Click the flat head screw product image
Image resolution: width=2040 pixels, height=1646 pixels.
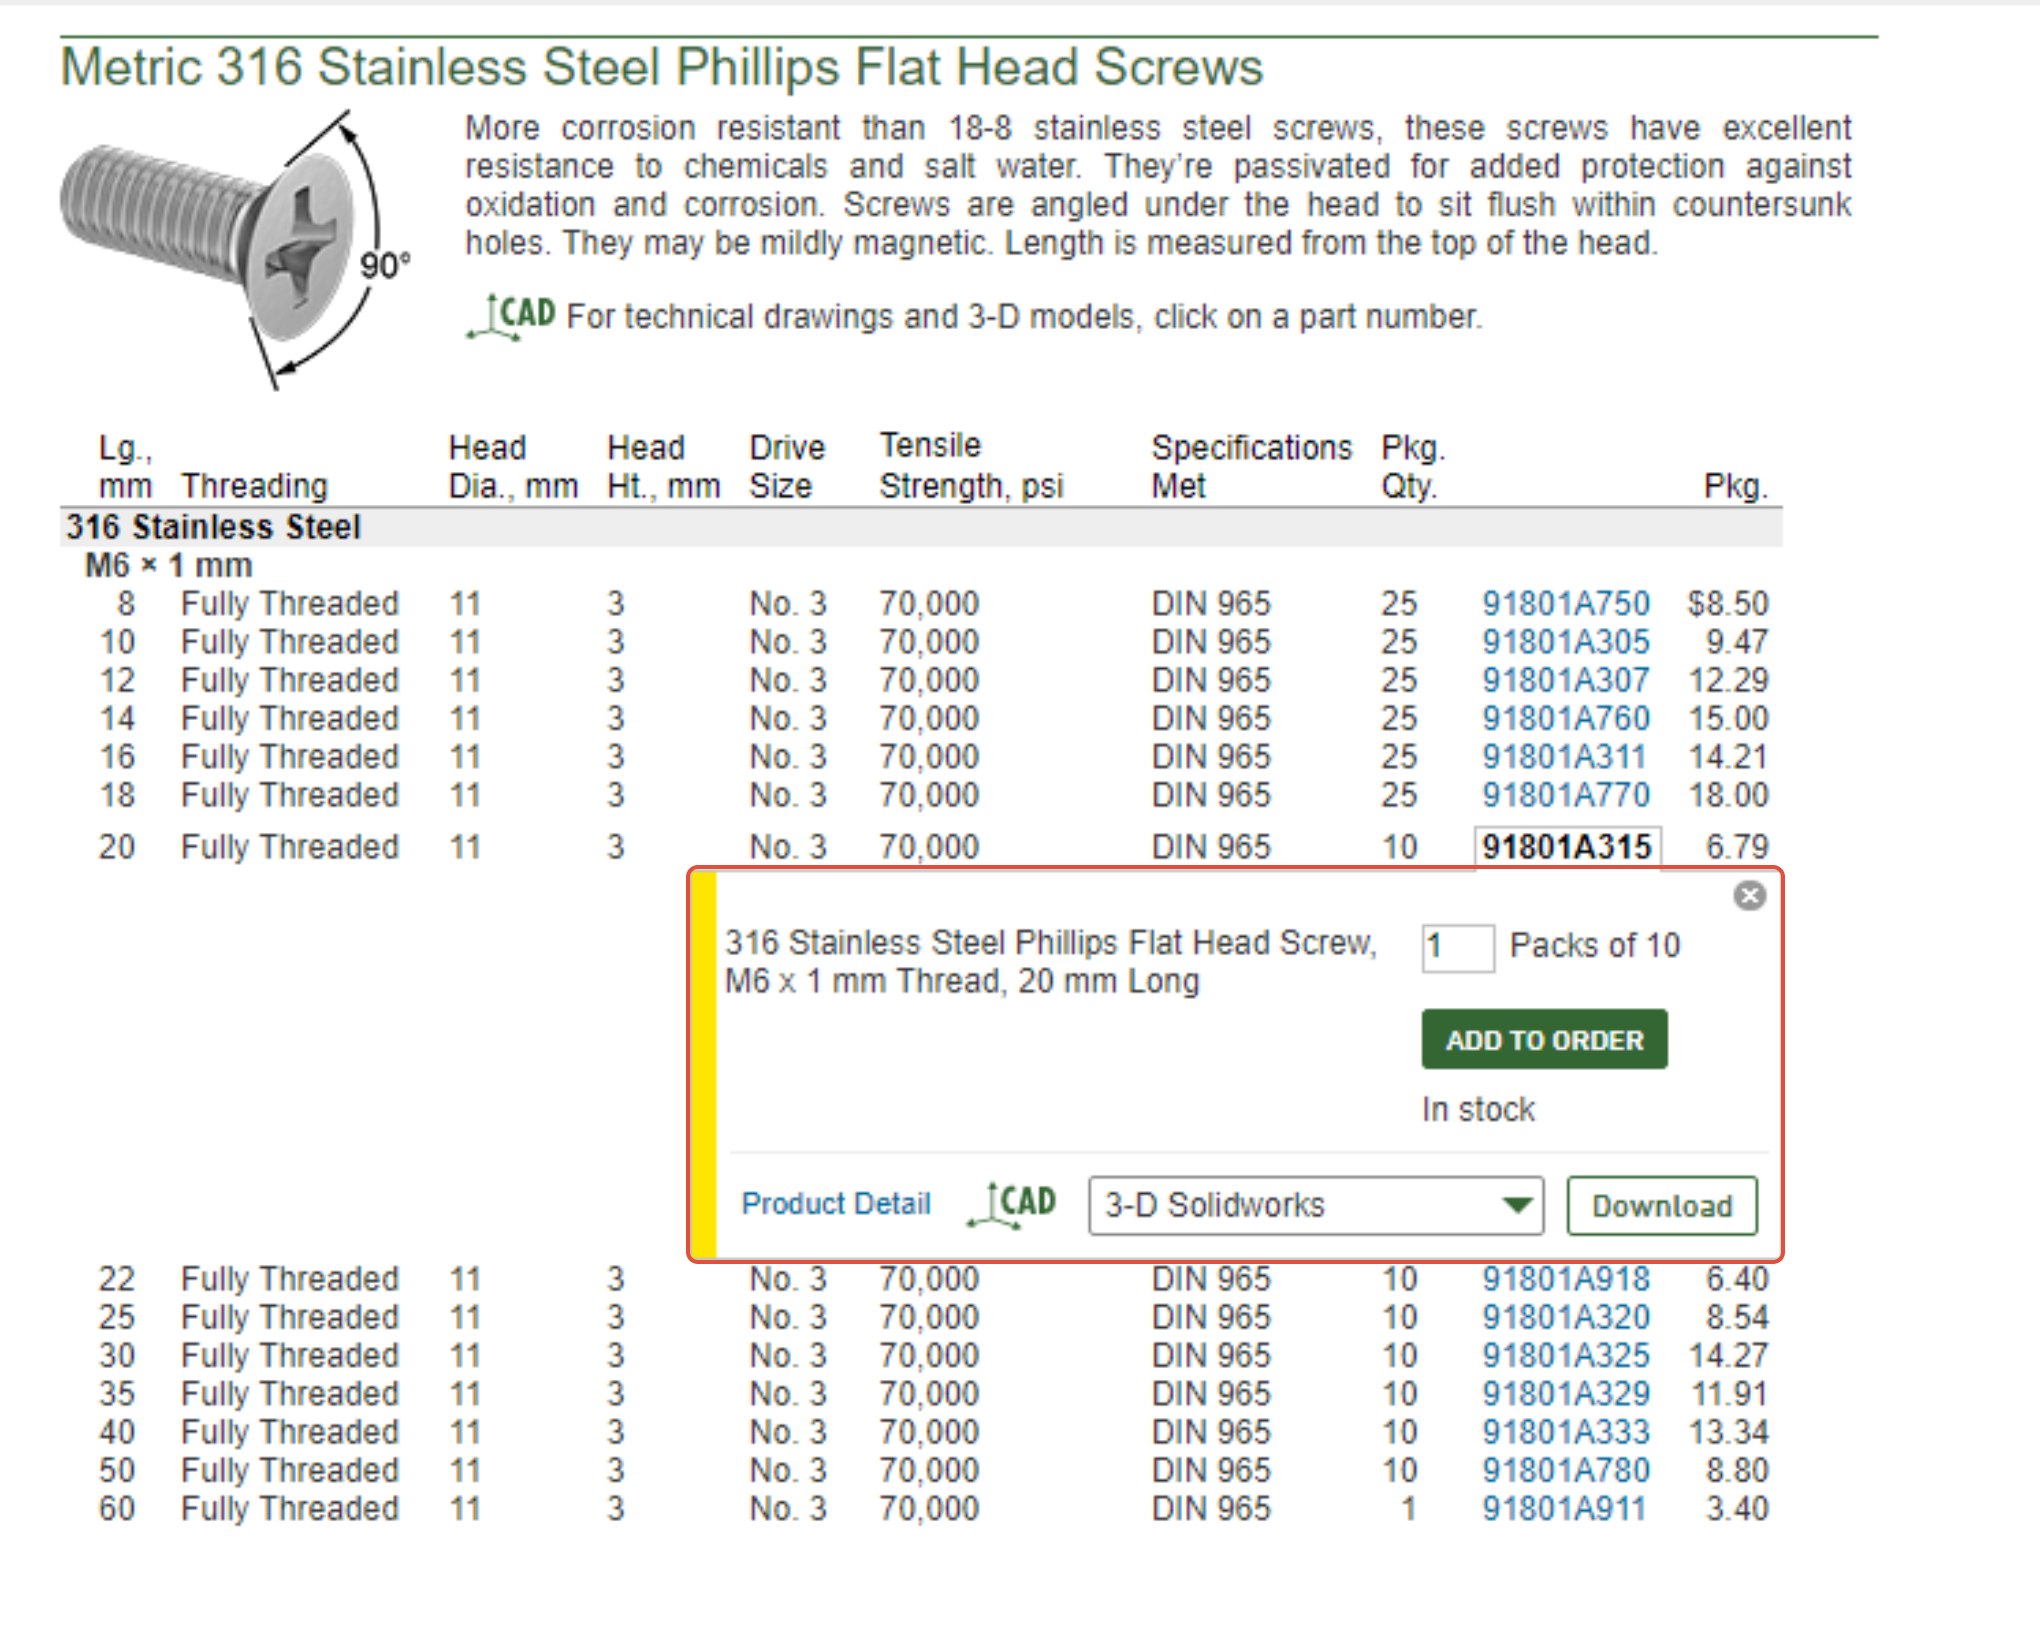(x=237, y=249)
